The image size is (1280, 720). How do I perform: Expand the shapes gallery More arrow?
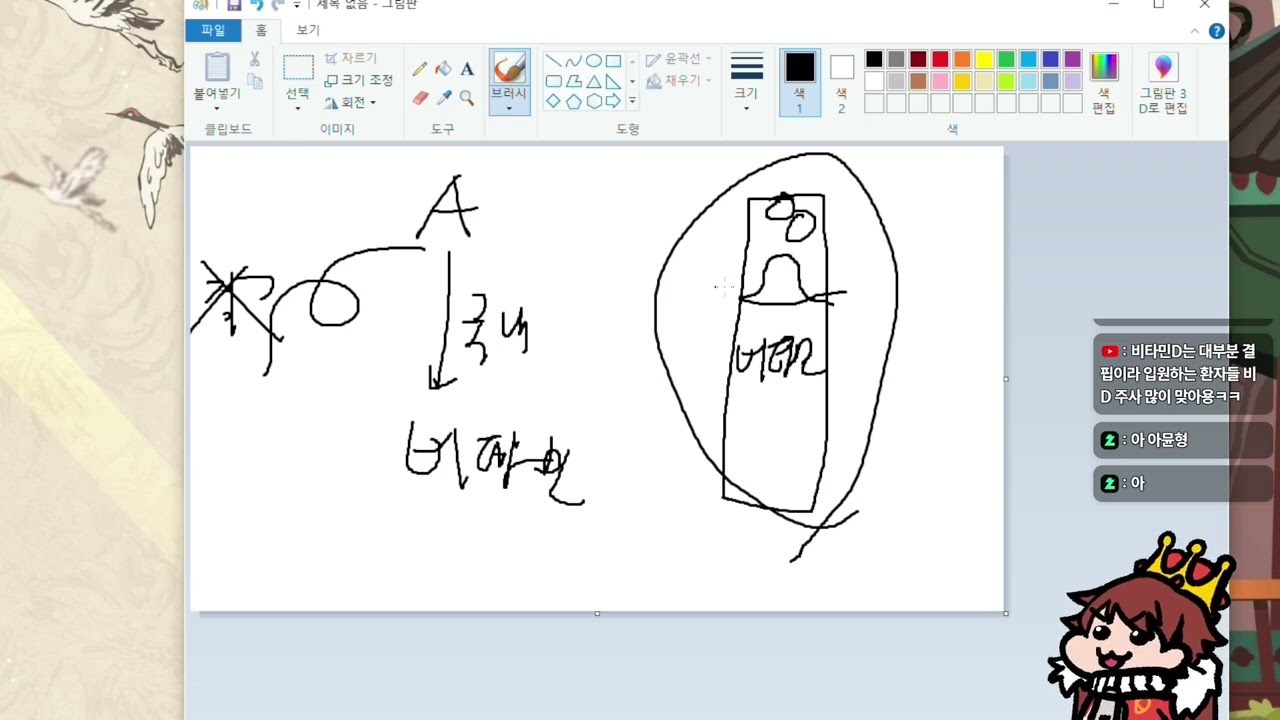coord(632,101)
